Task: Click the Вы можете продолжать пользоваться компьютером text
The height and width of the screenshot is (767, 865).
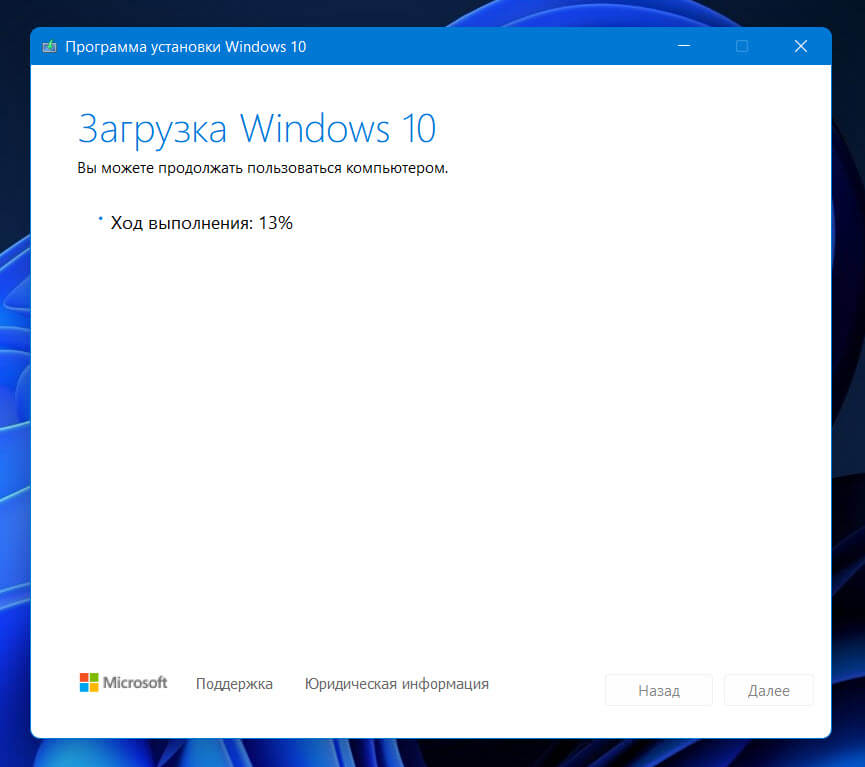Action: [263, 168]
